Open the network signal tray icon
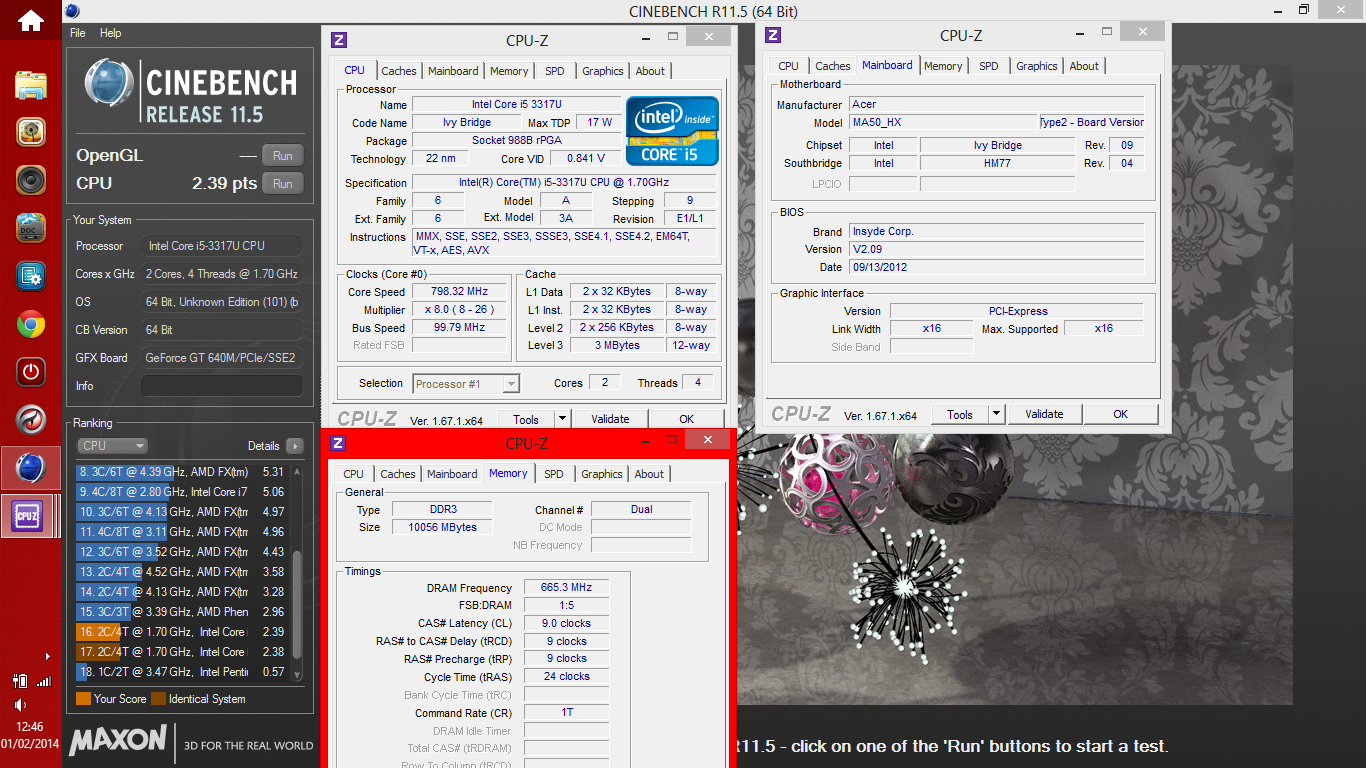Viewport: 1366px width, 768px height. [x=44, y=681]
